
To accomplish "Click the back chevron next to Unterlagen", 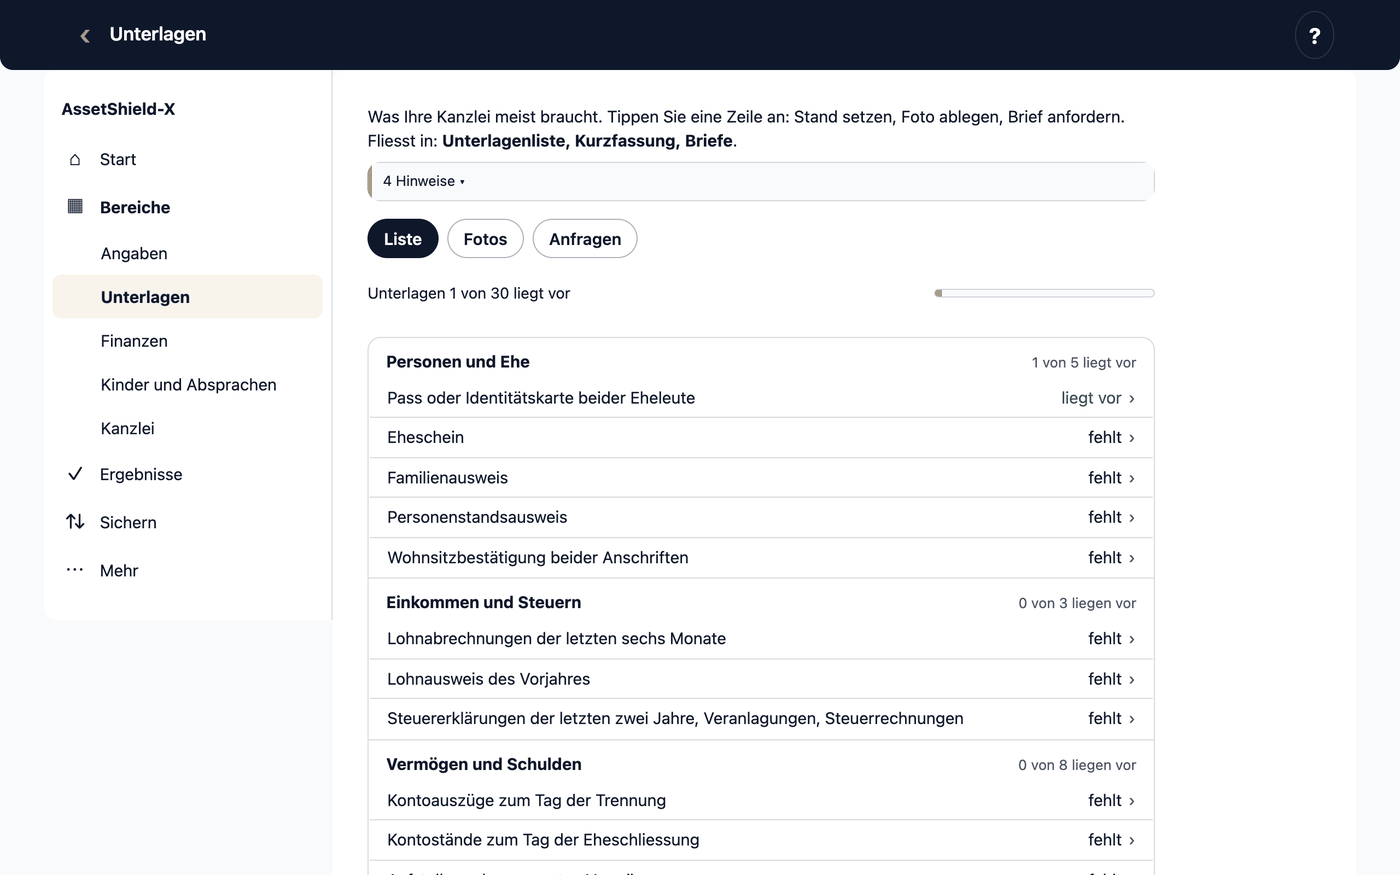I will click(85, 35).
